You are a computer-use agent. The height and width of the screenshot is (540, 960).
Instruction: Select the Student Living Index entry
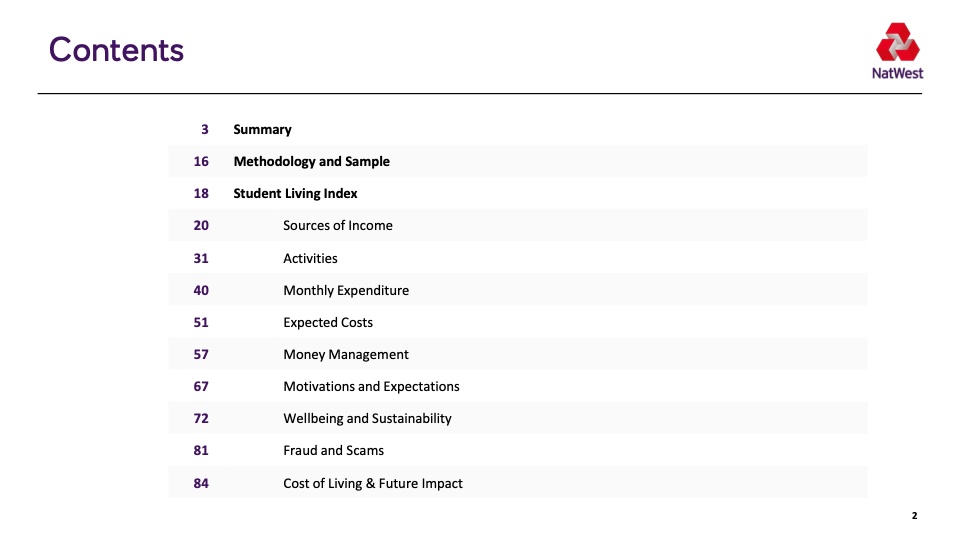point(295,193)
